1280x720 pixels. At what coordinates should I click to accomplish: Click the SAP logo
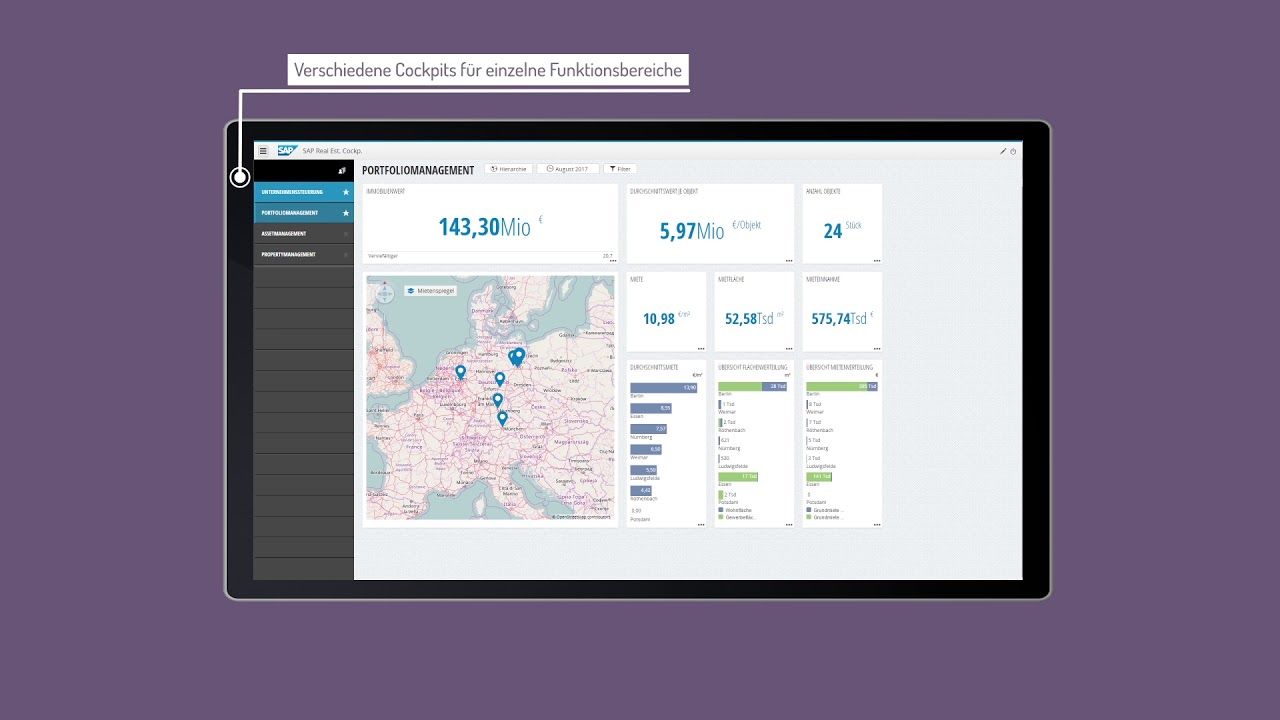coord(287,151)
